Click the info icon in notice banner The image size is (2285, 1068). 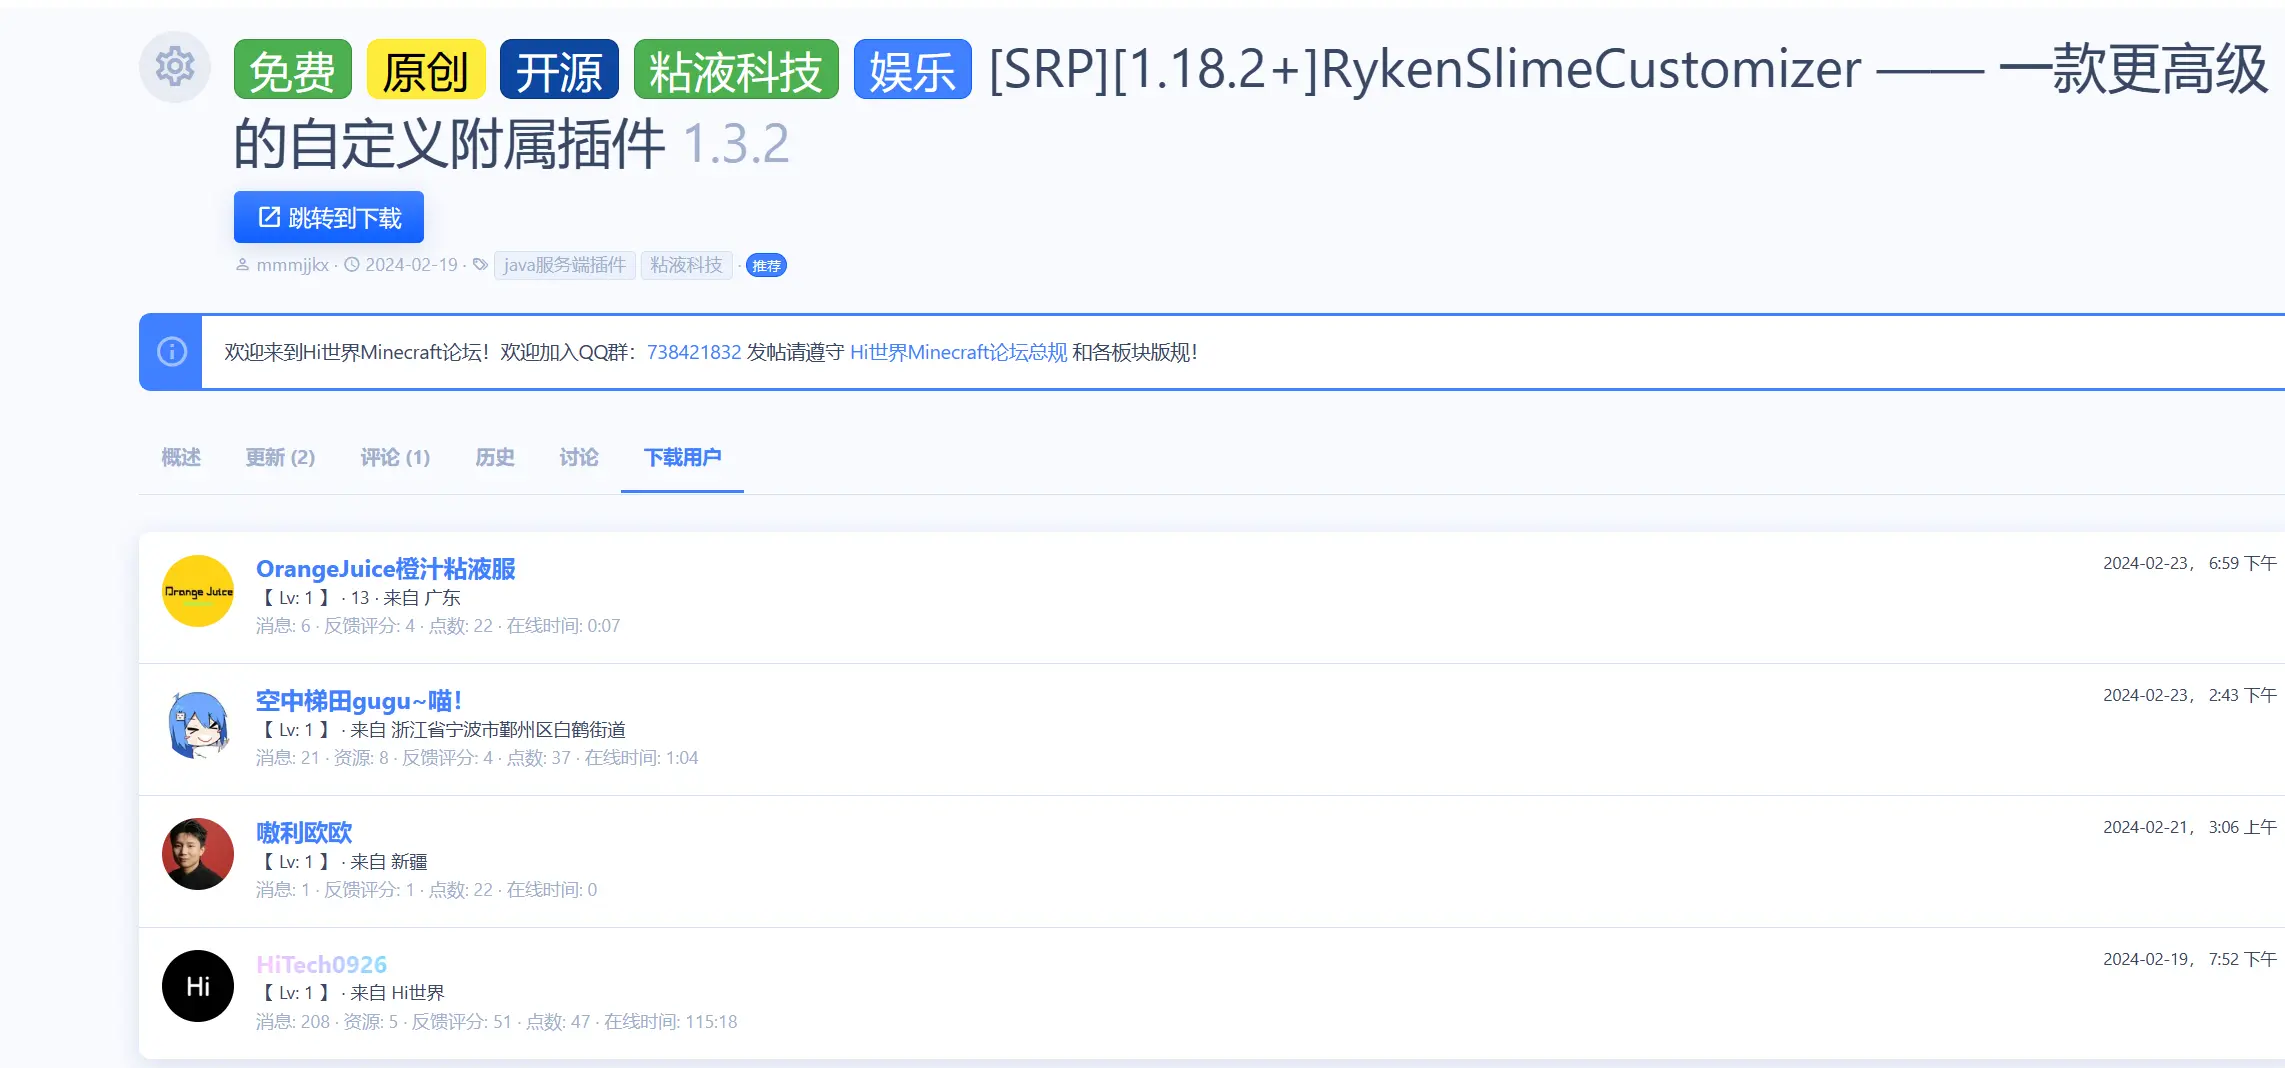coord(172,352)
